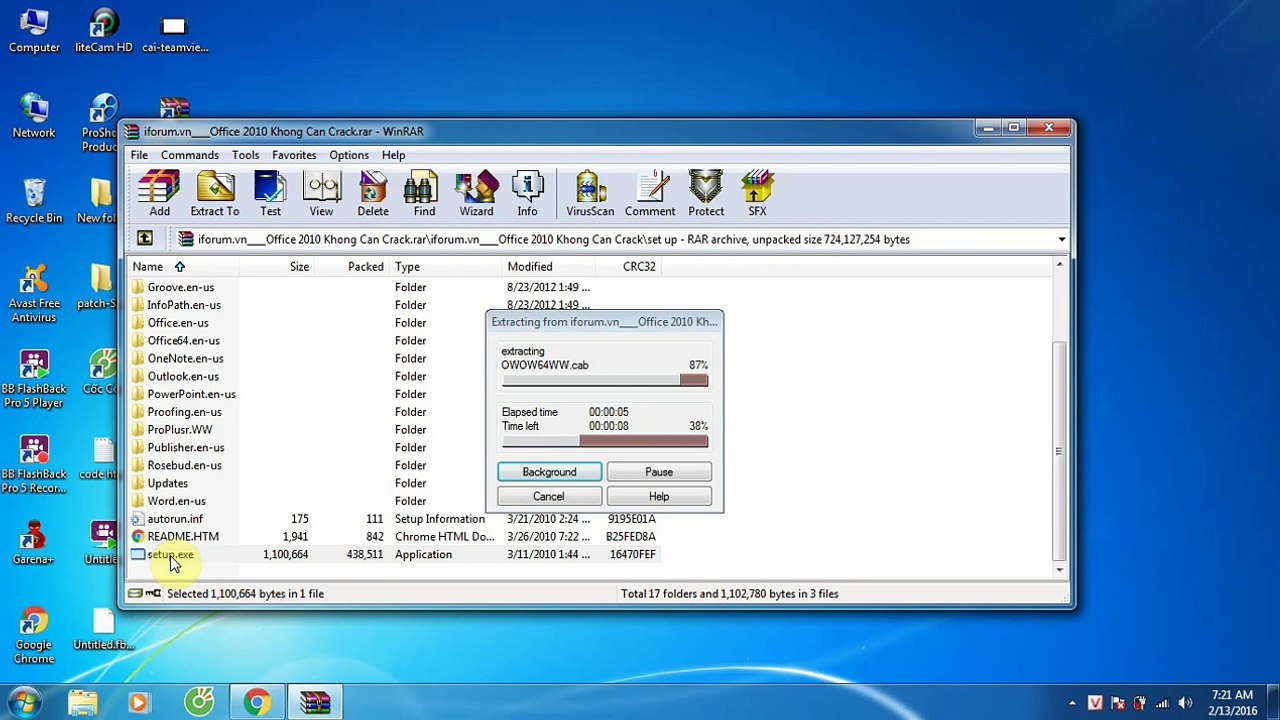Image resolution: width=1280 pixels, height=720 pixels.
Task: Select the README.HTM file
Action: click(183, 537)
